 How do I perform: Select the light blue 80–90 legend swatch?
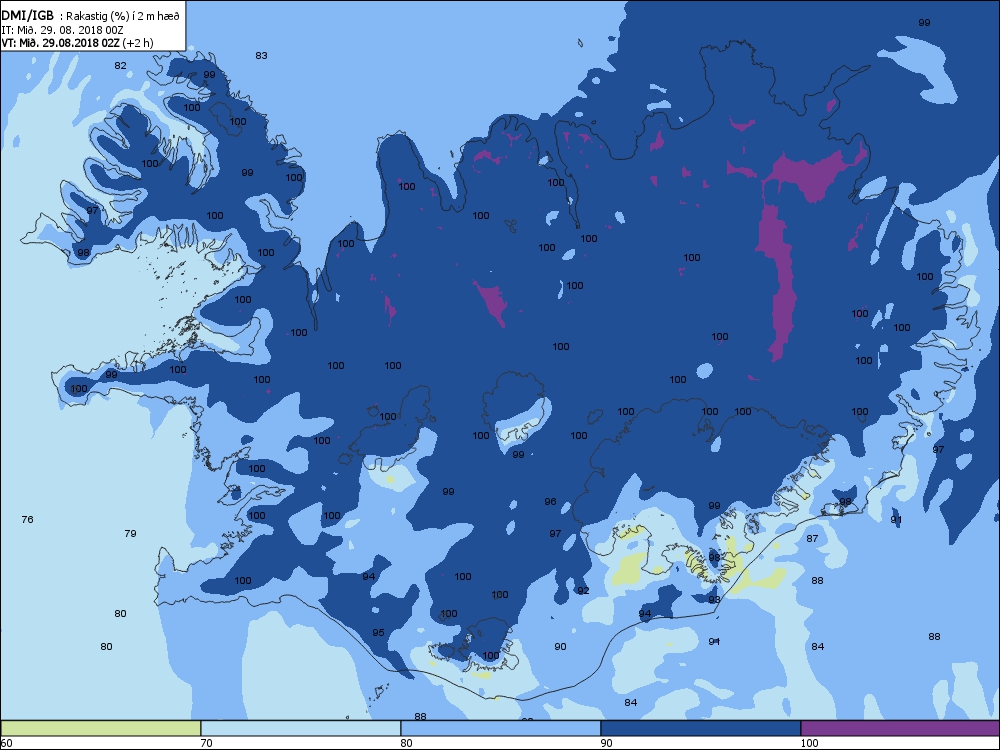501,728
